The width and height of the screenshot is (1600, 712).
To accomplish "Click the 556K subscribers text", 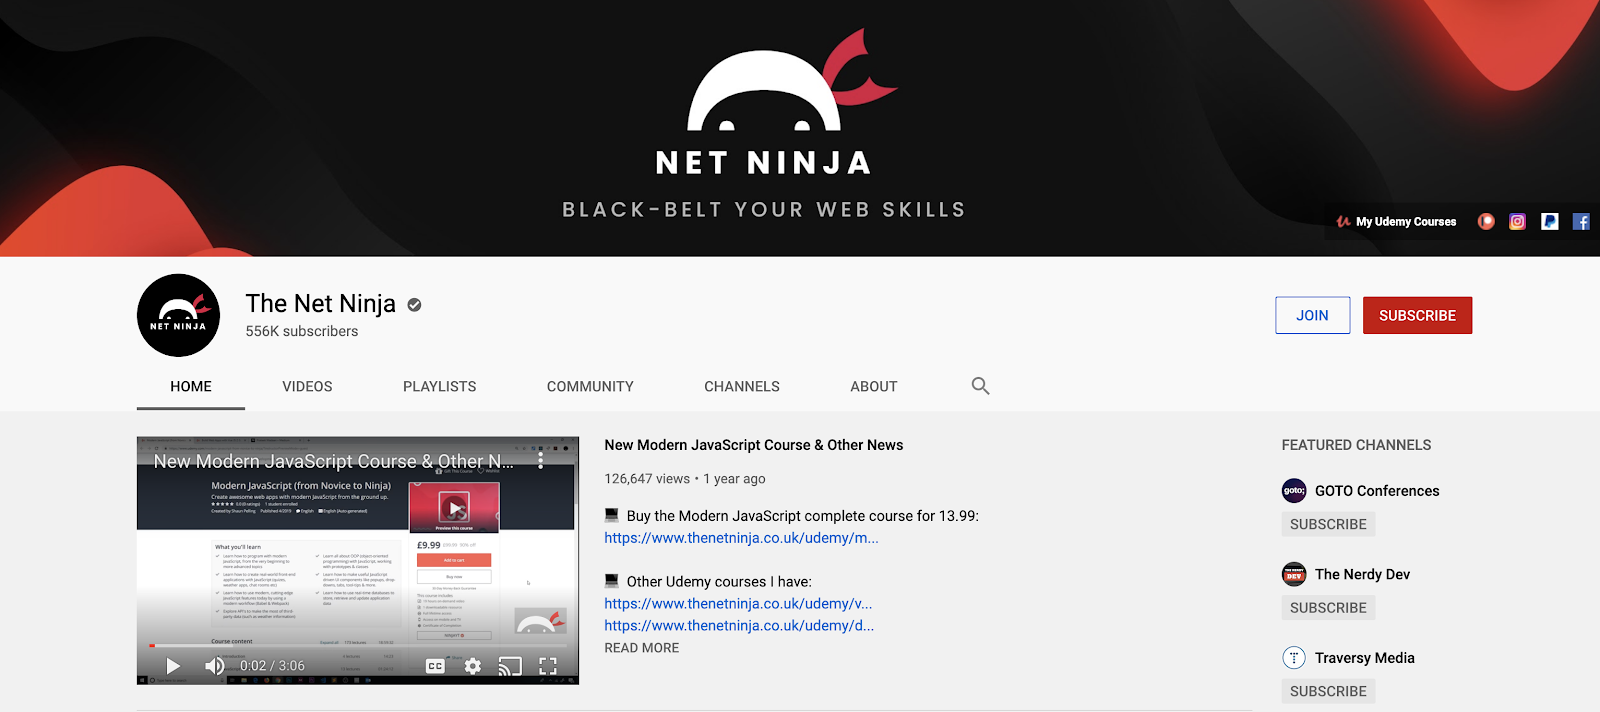I will pyautogui.click(x=302, y=331).
